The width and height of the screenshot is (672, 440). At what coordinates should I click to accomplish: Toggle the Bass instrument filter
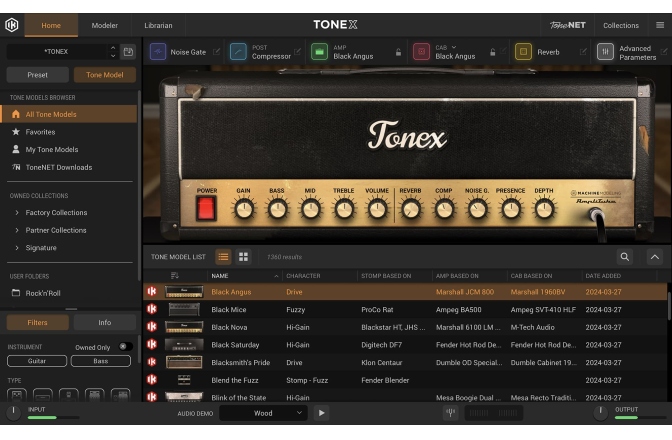[101, 361]
